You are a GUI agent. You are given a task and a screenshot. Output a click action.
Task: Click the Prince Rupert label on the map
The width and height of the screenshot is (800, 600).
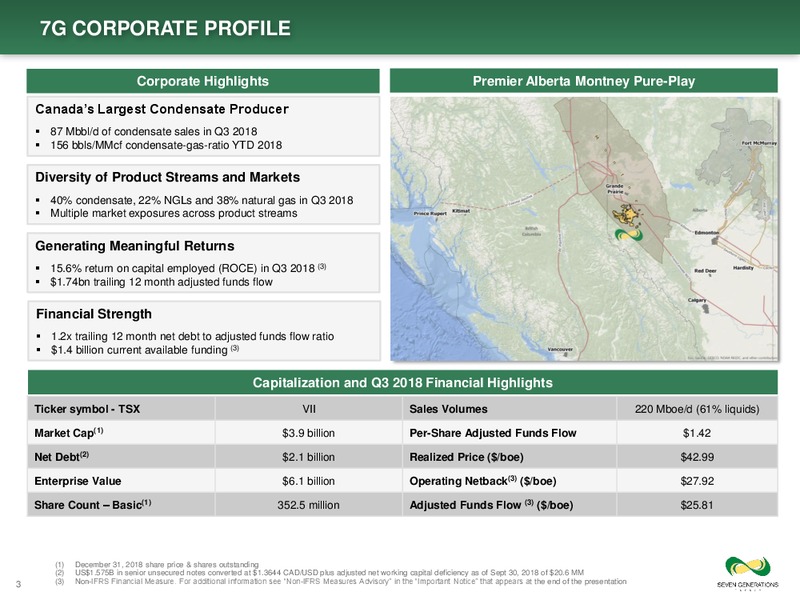[430, 213]
